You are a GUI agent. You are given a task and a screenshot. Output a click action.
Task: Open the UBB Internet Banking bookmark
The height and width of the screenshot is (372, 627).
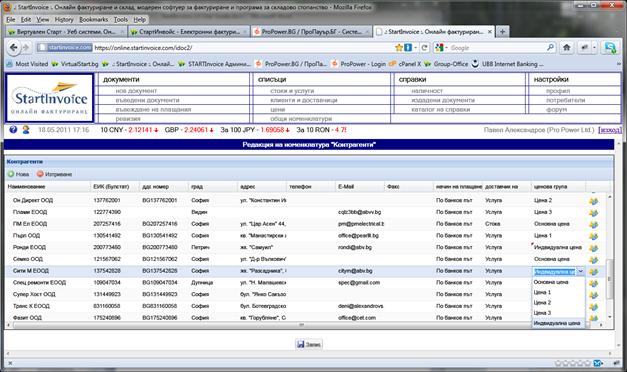pos(507,64)
